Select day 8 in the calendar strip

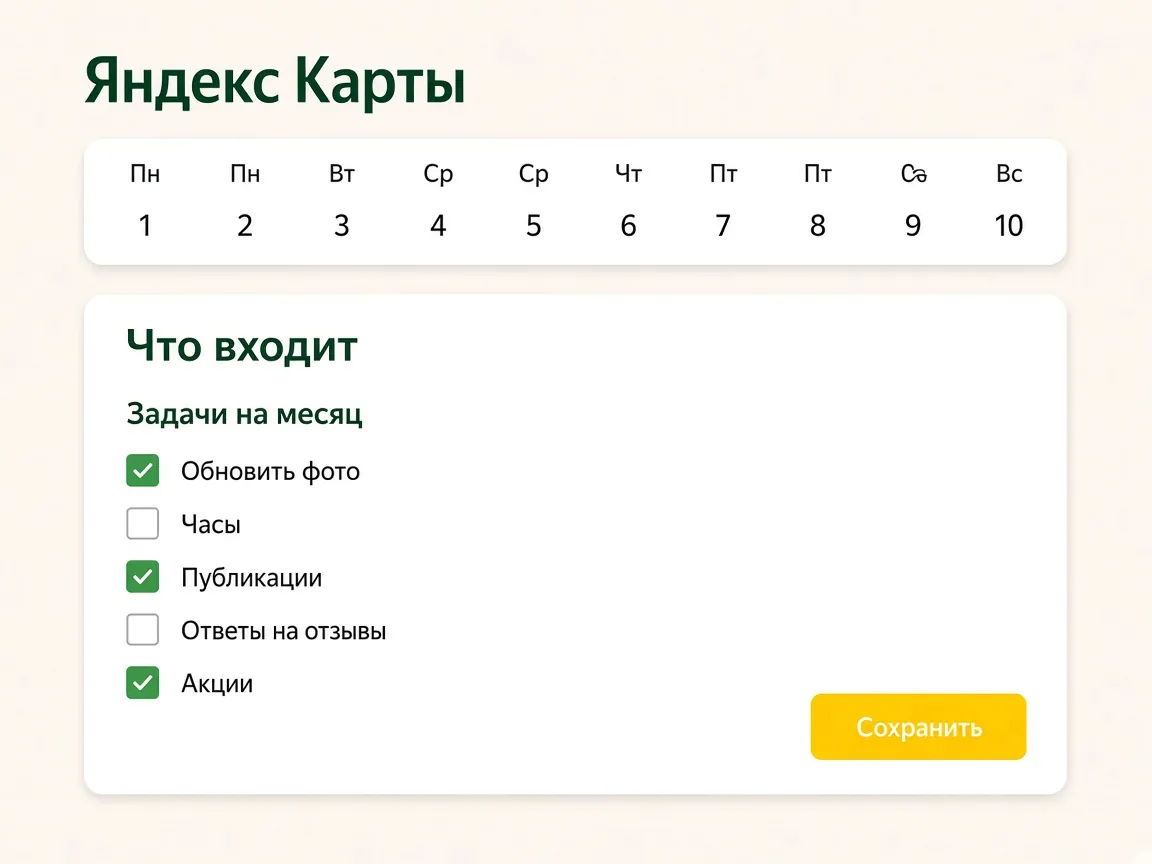(x=818, y=201)
